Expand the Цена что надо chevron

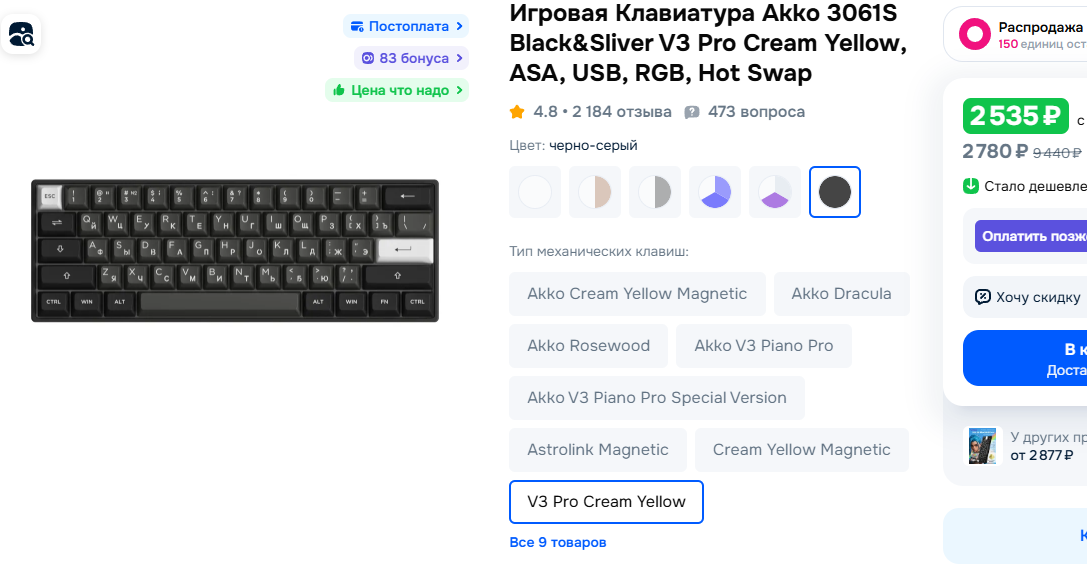[459, 90]
